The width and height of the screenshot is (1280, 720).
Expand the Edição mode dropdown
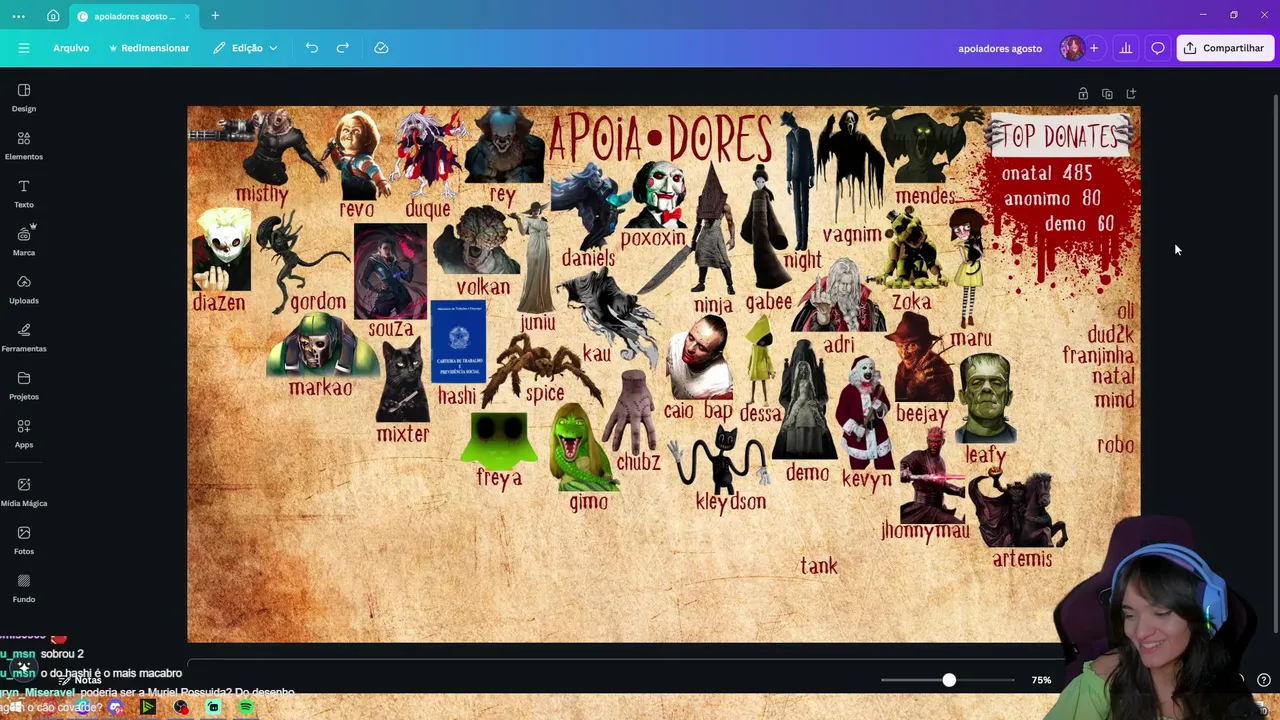tap(245, 48)
